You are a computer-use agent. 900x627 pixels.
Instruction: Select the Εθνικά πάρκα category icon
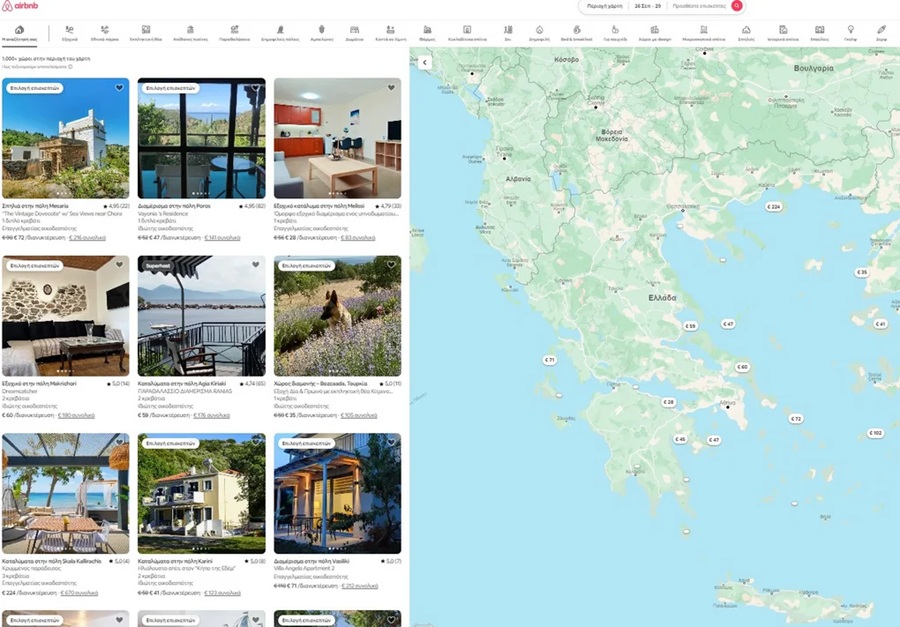click(106, 33)
